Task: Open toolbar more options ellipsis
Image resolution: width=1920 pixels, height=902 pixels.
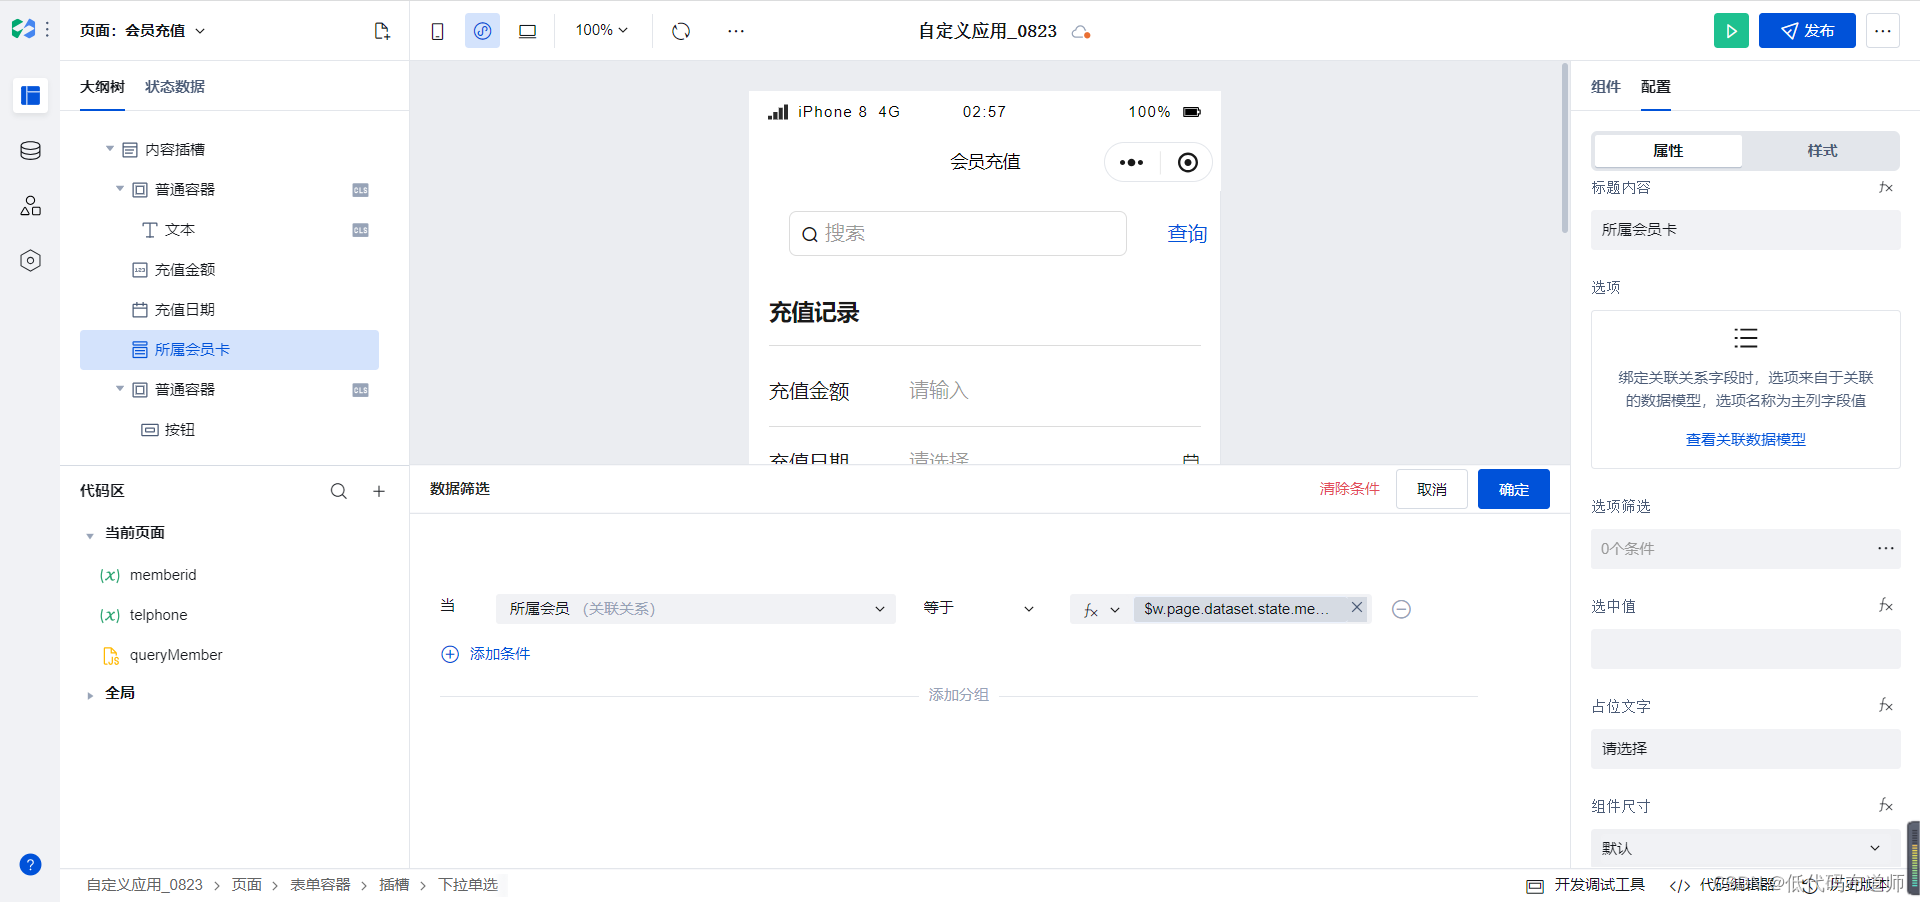Action: [x=736, y=31]
